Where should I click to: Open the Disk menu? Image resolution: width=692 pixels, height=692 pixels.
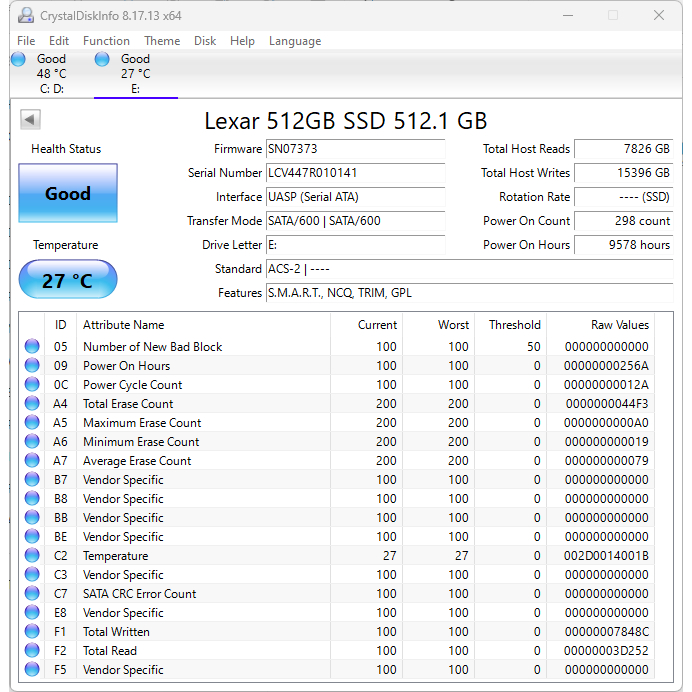205,41
